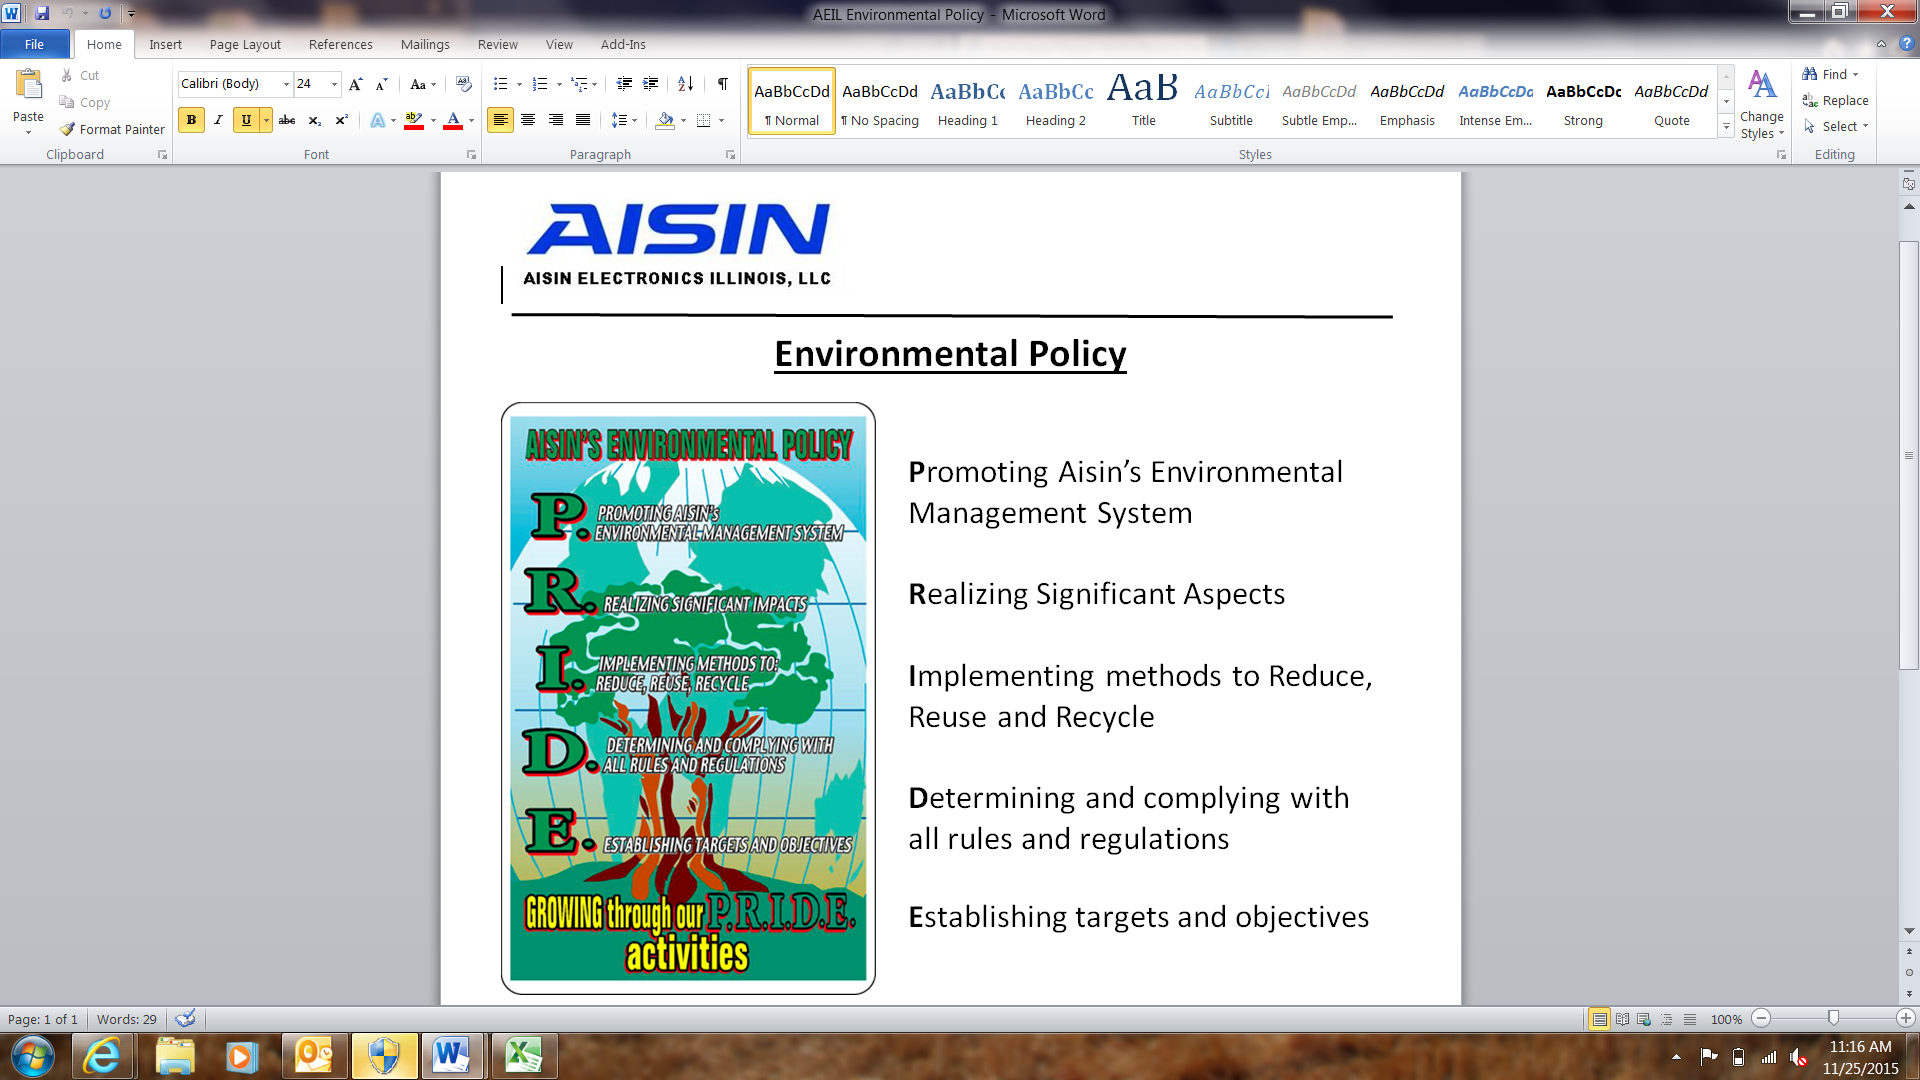Image resolution: width=1920 pixels, height=1080 pixels.
Task: Open the font name dropdown
Action: point(286,84)
